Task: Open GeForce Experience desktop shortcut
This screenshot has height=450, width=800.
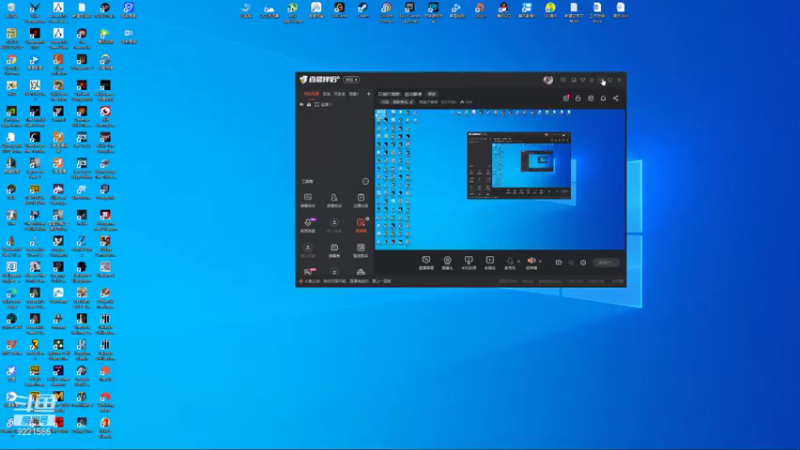Action: point(11,116)
